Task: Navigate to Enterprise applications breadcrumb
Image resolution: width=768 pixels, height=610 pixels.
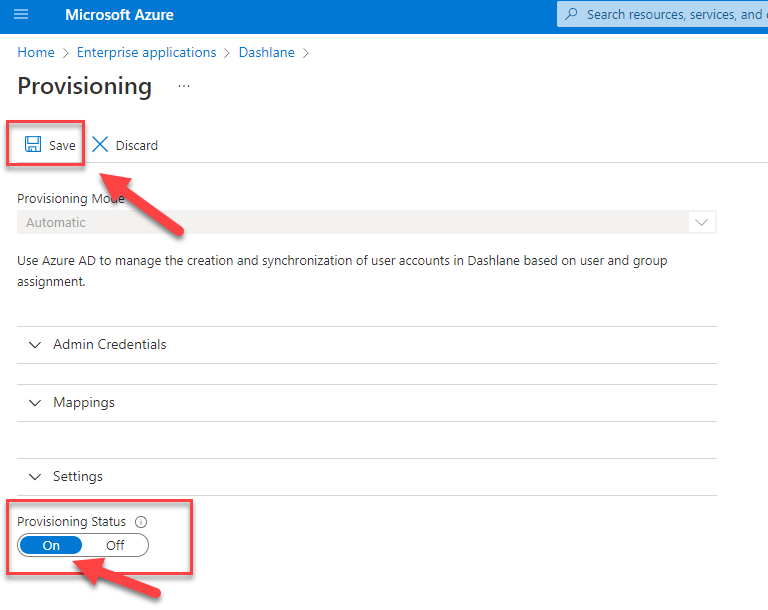Action: (x=146, y=53)
